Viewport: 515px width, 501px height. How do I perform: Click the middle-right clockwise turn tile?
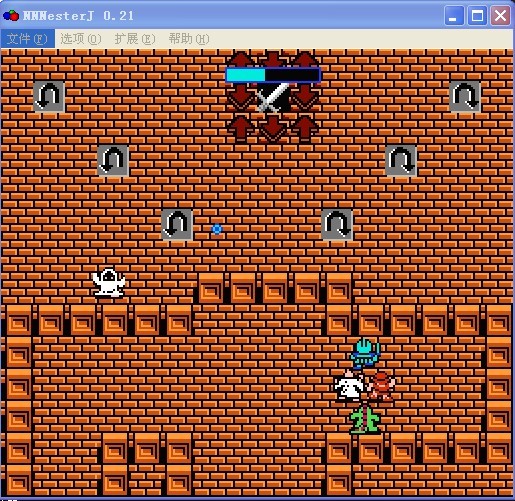pyautogui.click(x=401, y=160)
